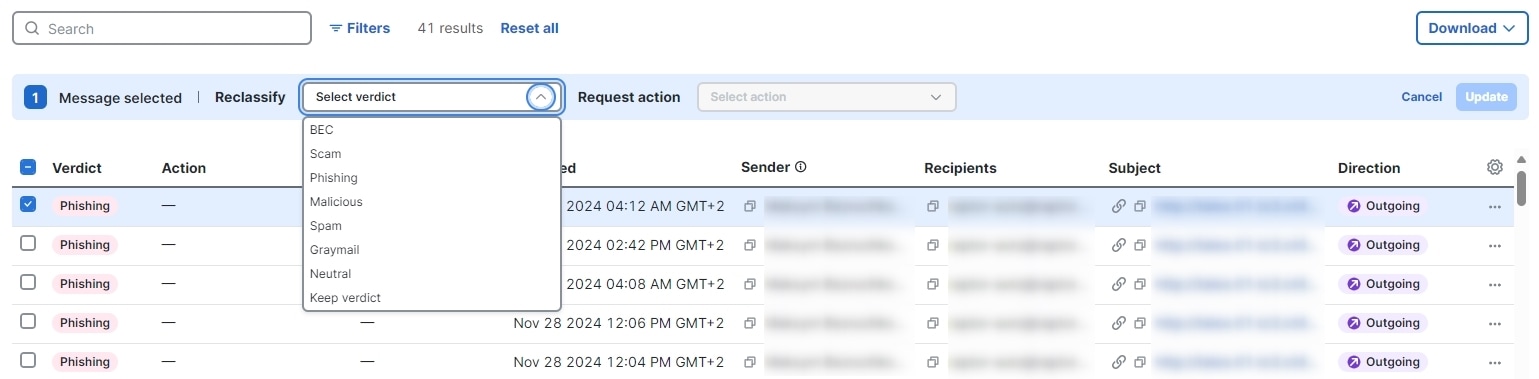The width and height of the screenshot is (1539, 379).
Task: Copy recipients in the second row
Action: click(x=933, y=245)
